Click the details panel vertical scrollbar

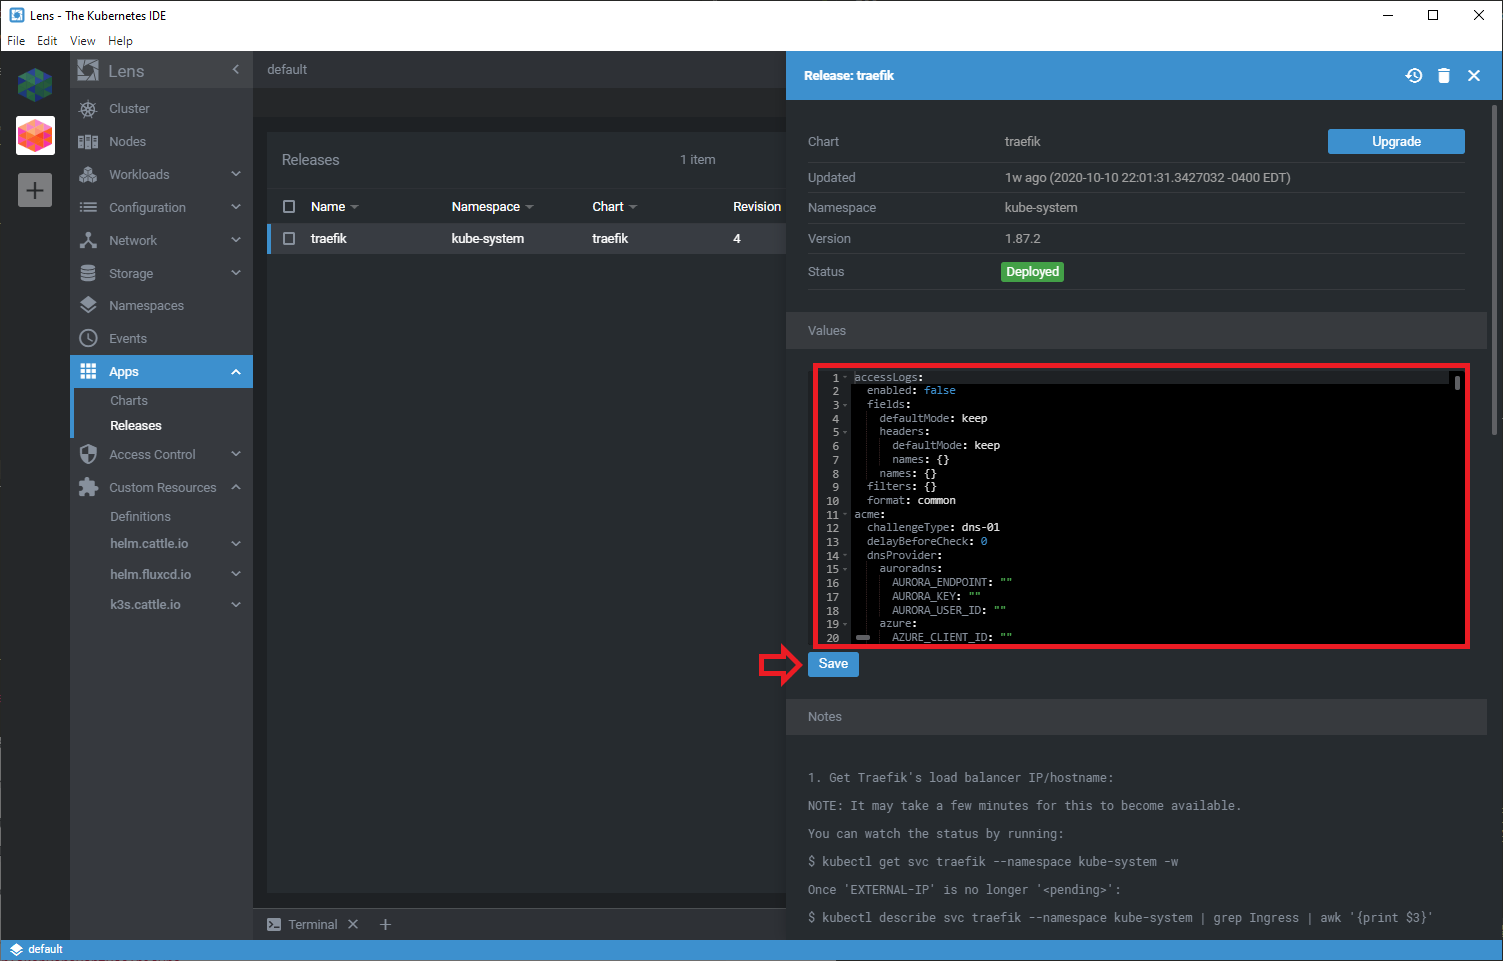pyautogui.click(x=1496, y=270)
